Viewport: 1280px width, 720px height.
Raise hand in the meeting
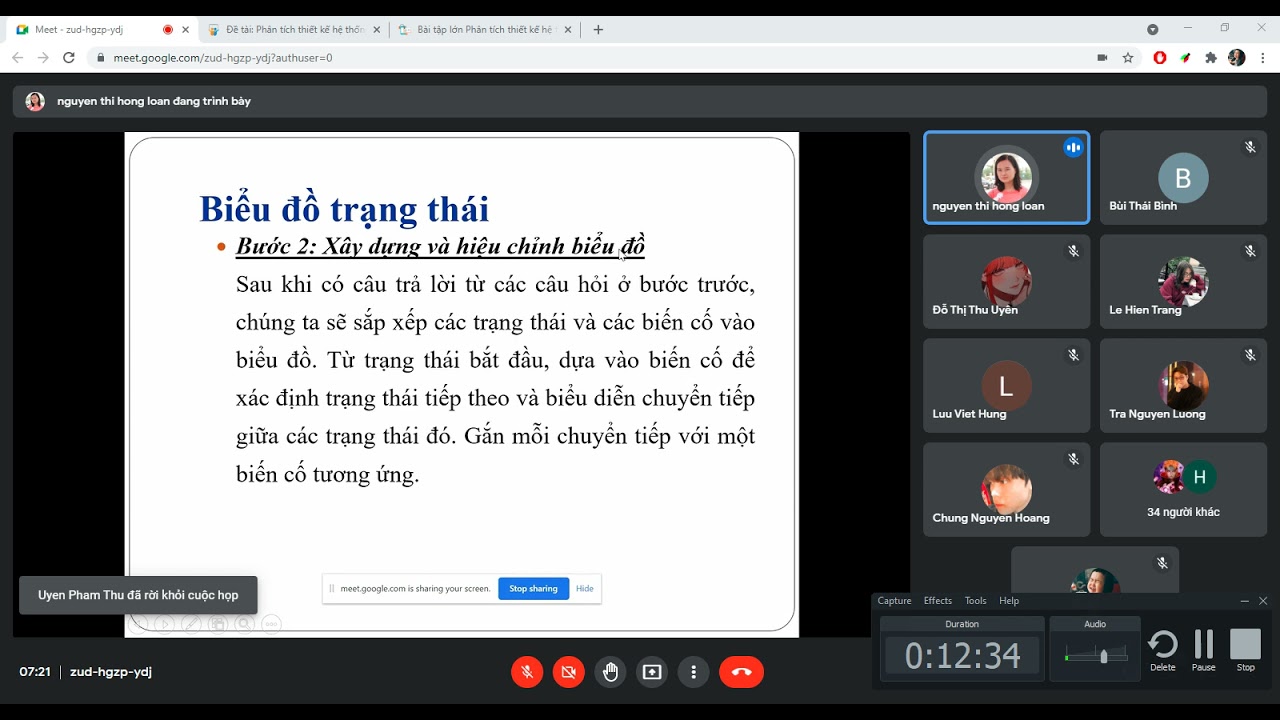point(611,672)
